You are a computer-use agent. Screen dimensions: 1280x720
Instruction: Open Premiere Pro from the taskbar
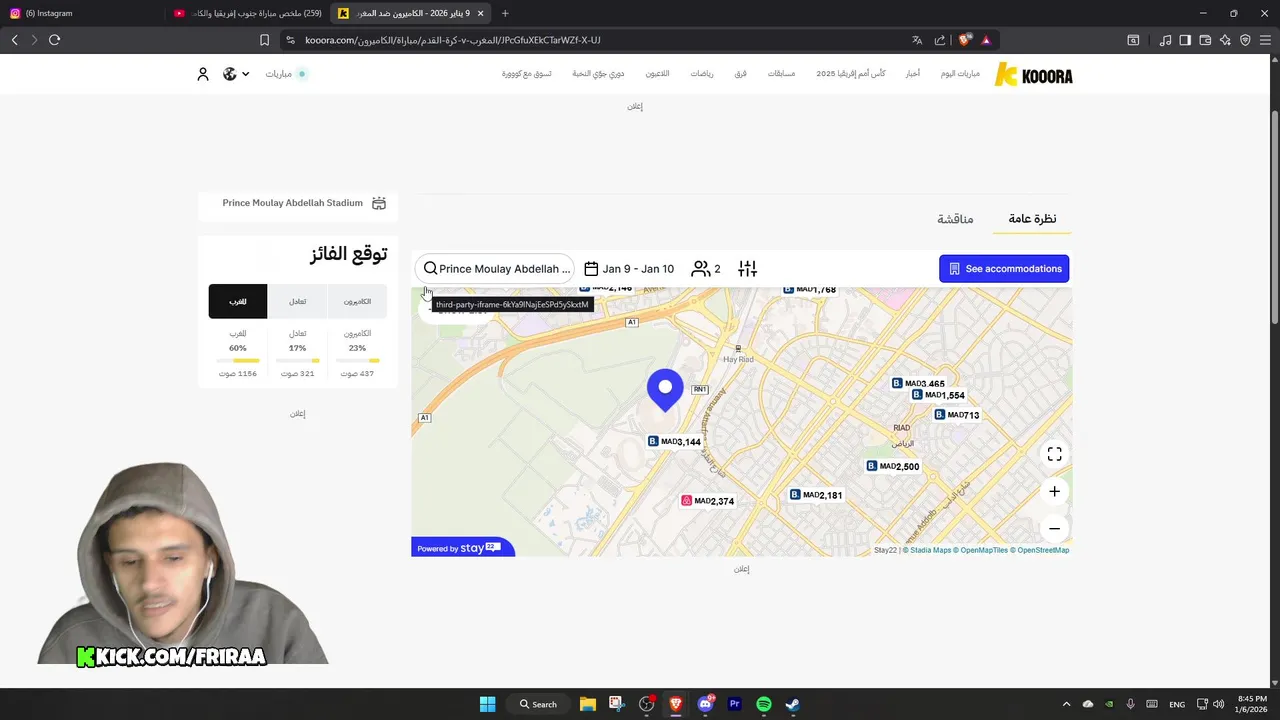[x=734, y=704]
